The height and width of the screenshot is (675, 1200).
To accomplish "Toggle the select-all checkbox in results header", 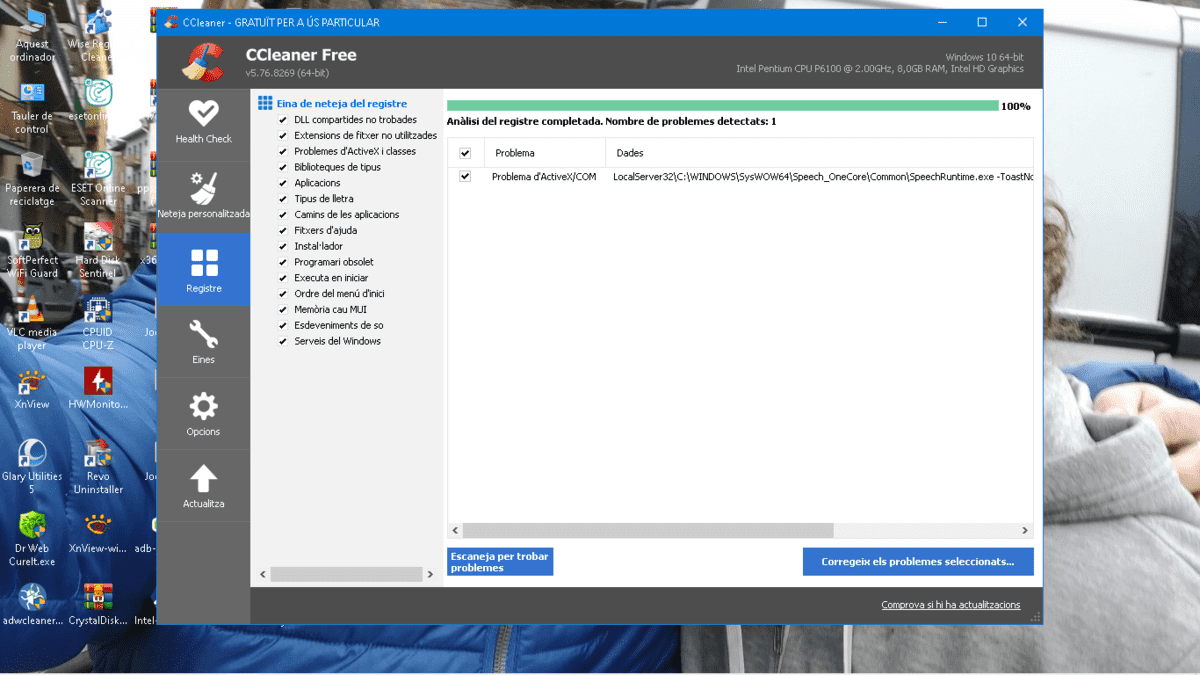I will click(x=465, y=153).
